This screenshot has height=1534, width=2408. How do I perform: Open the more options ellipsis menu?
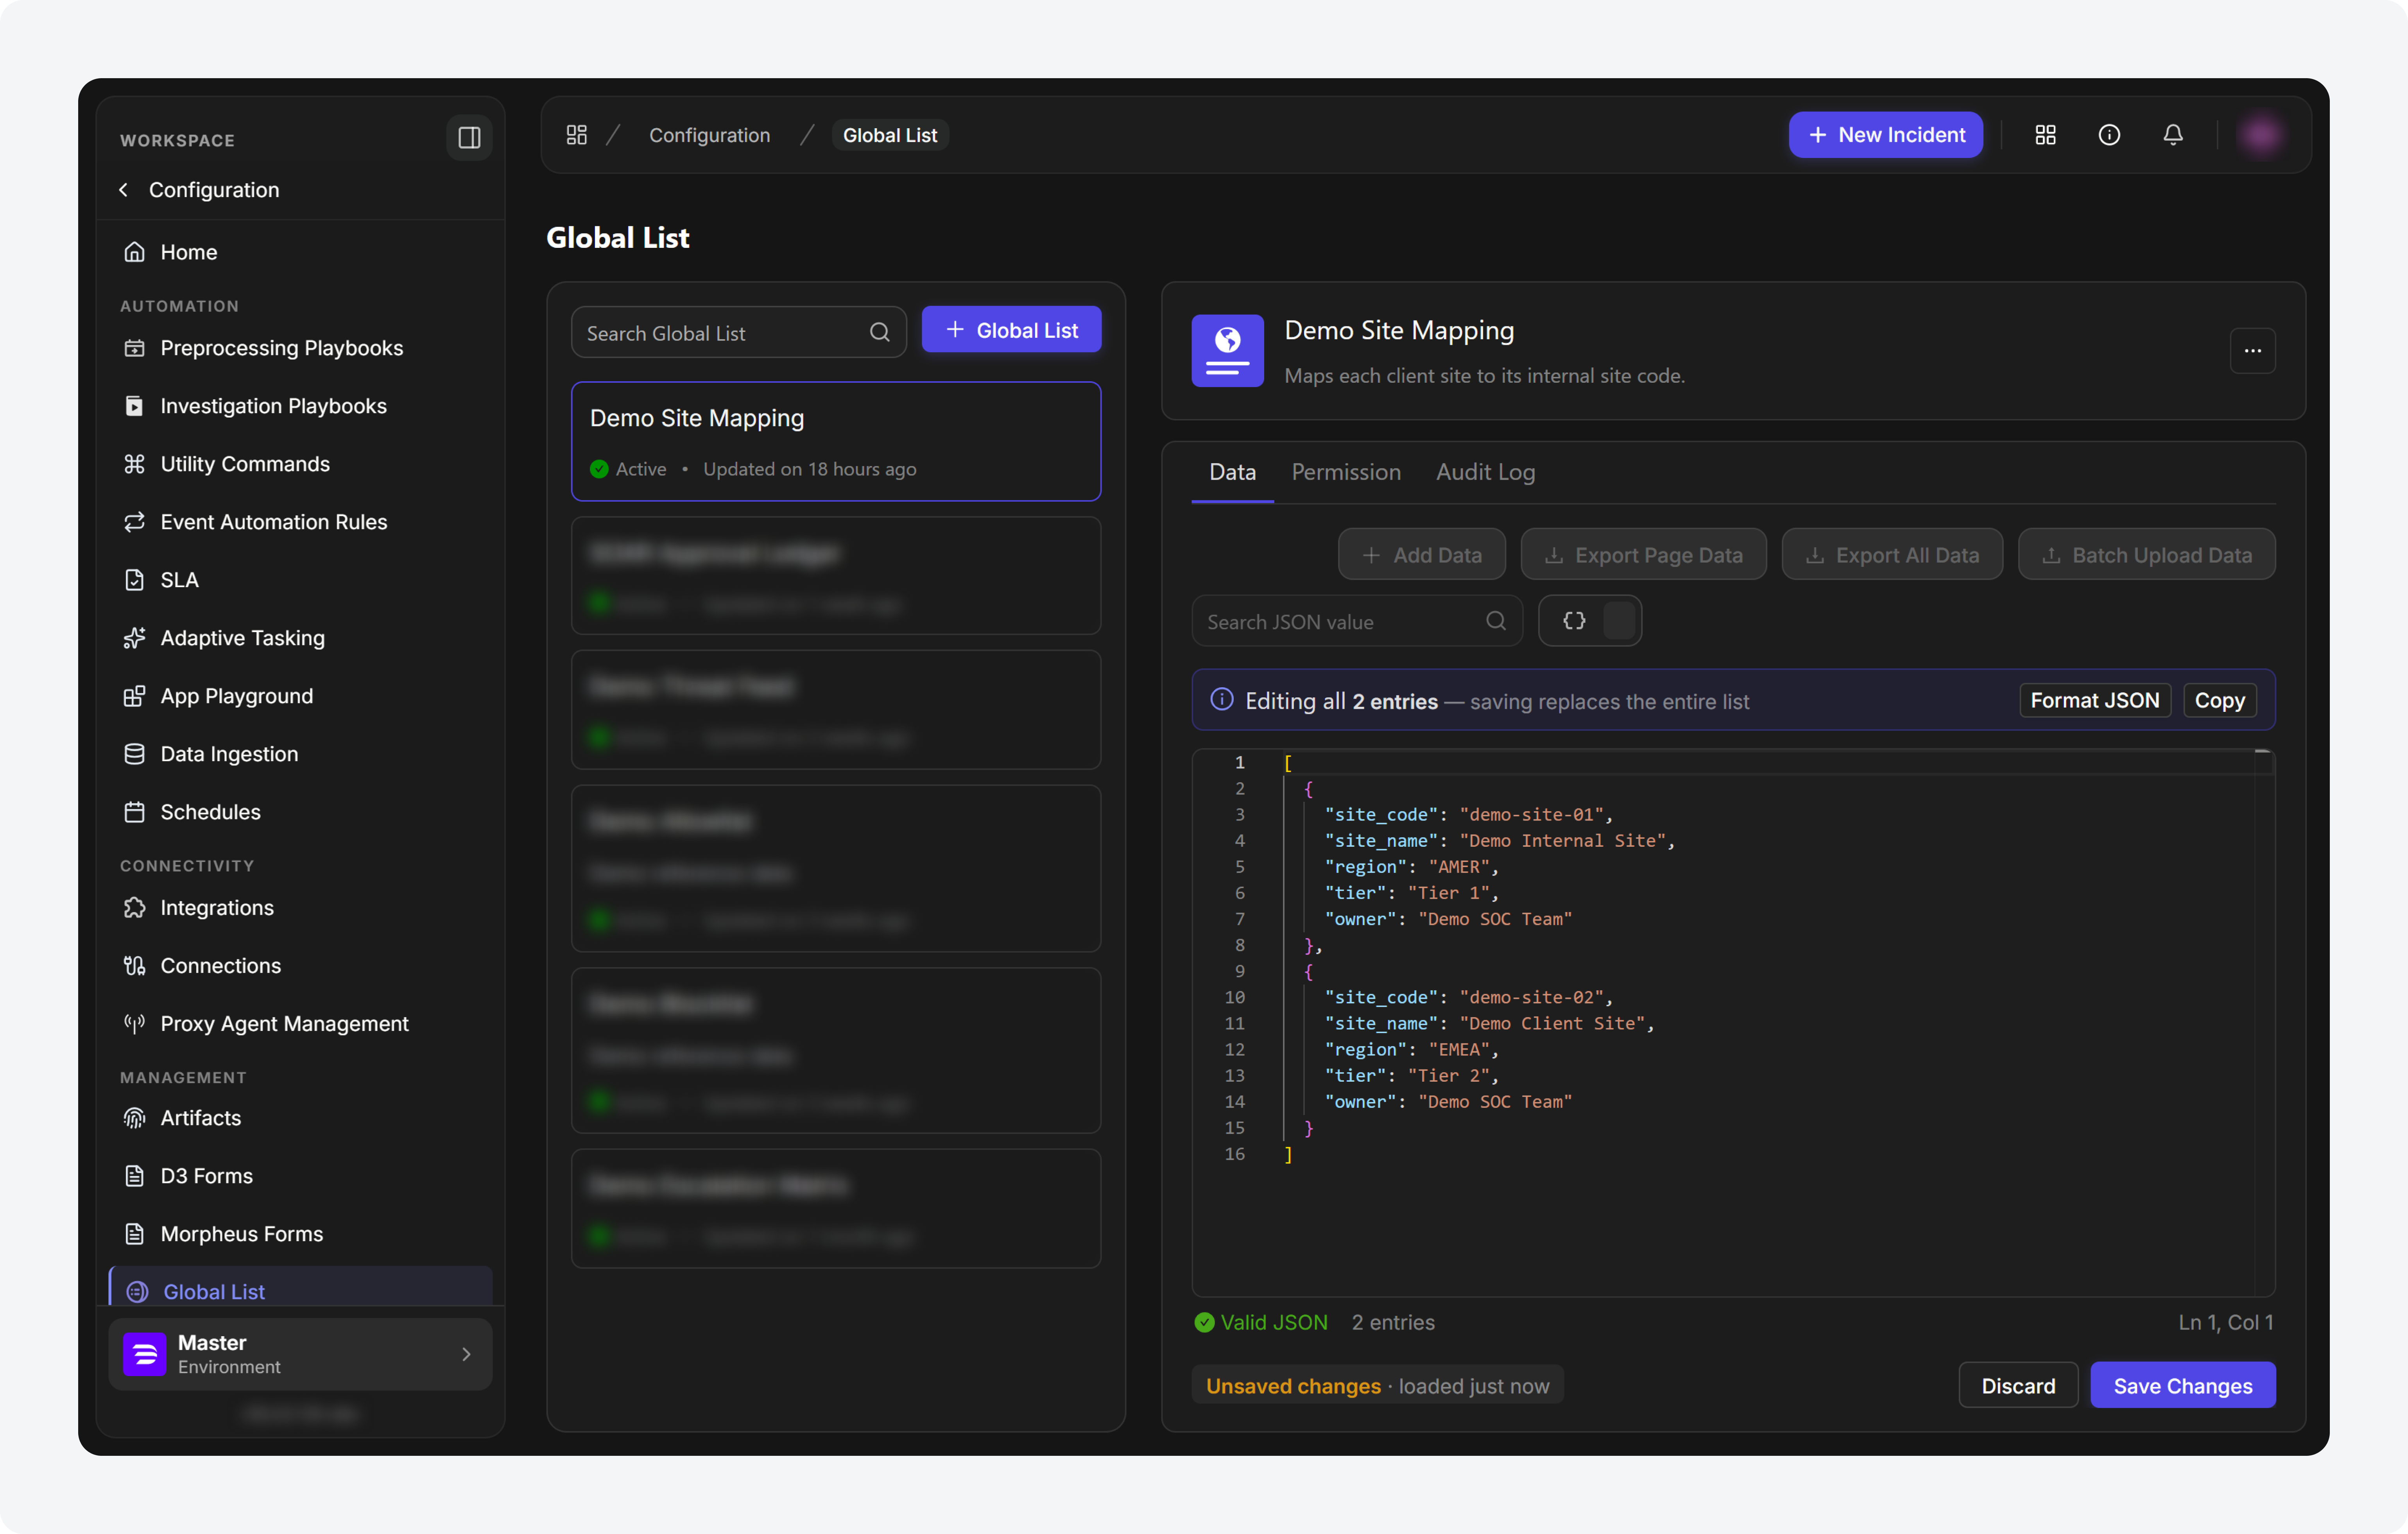2253,351
